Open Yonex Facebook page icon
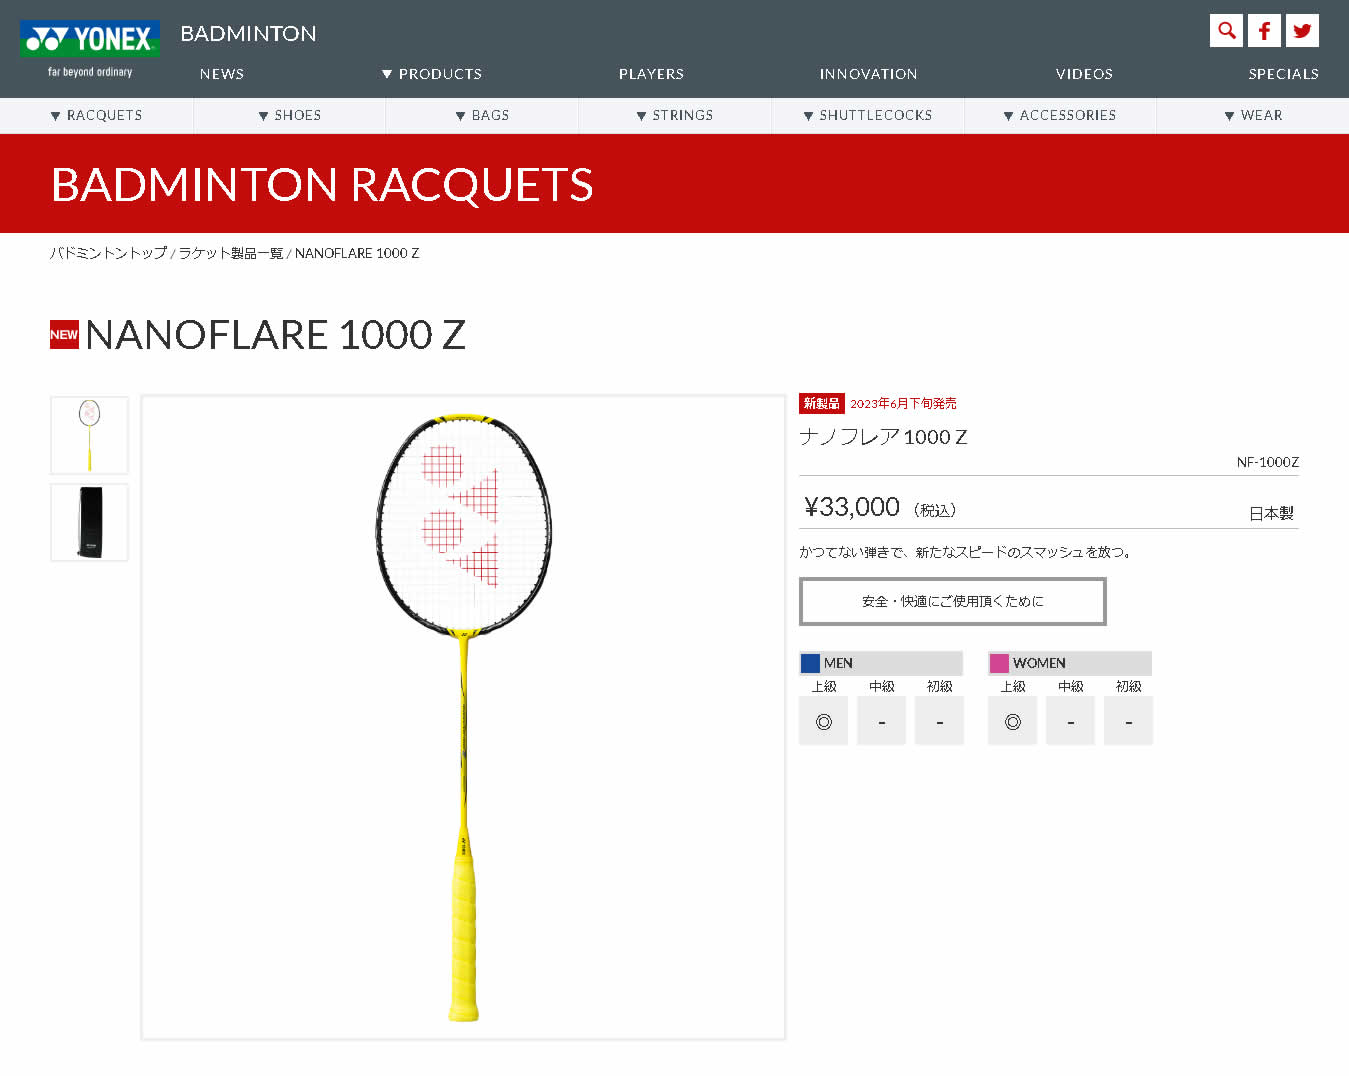Image resolution: width=1349 pixels, height=1076 pixels. (x=1264, y=30)
